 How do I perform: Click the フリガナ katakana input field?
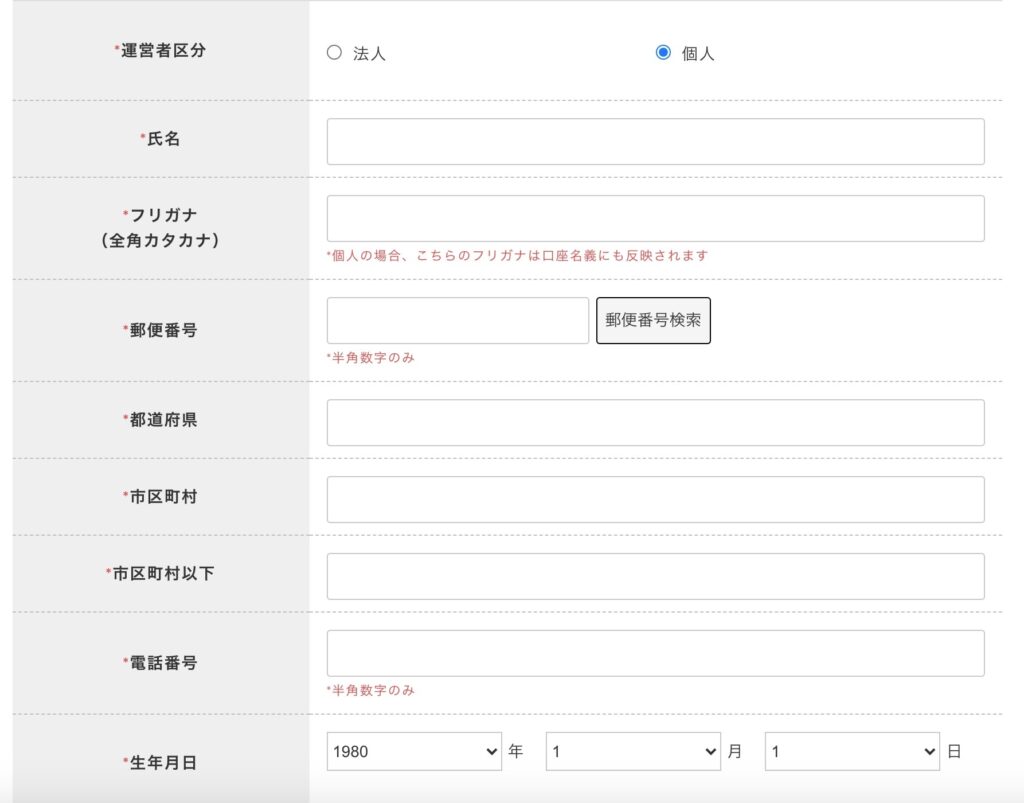[x=655, y=218]
